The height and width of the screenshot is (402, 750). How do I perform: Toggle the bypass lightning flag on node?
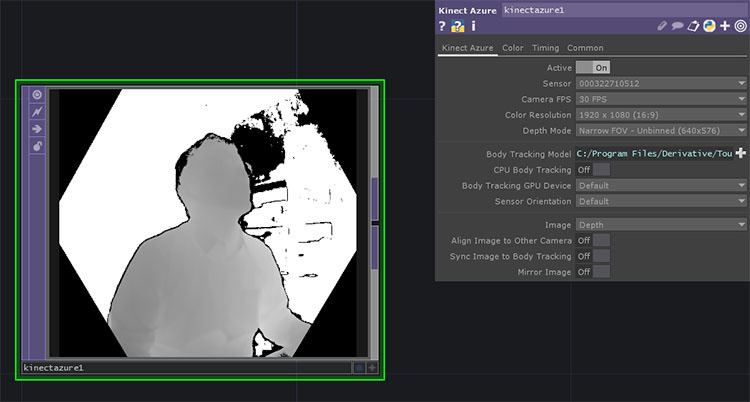(37, 112)
